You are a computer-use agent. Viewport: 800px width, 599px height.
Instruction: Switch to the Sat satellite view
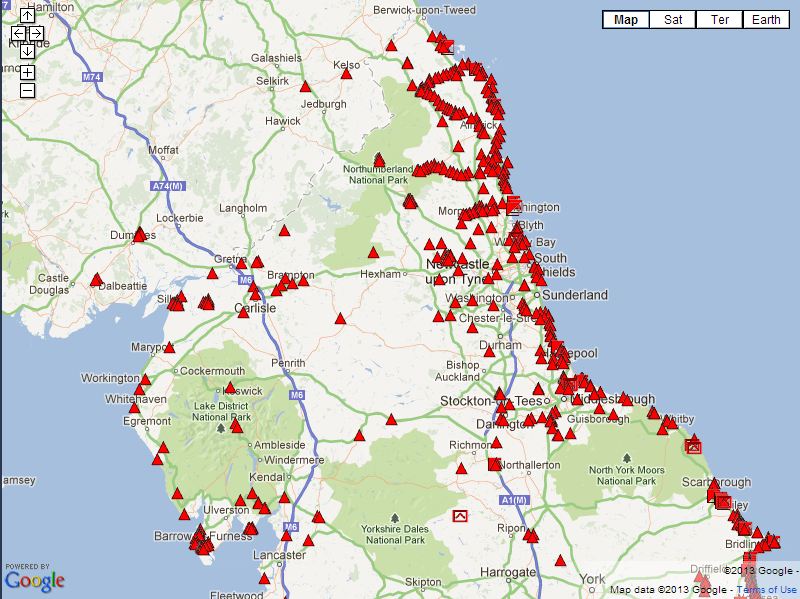point(672,20)
